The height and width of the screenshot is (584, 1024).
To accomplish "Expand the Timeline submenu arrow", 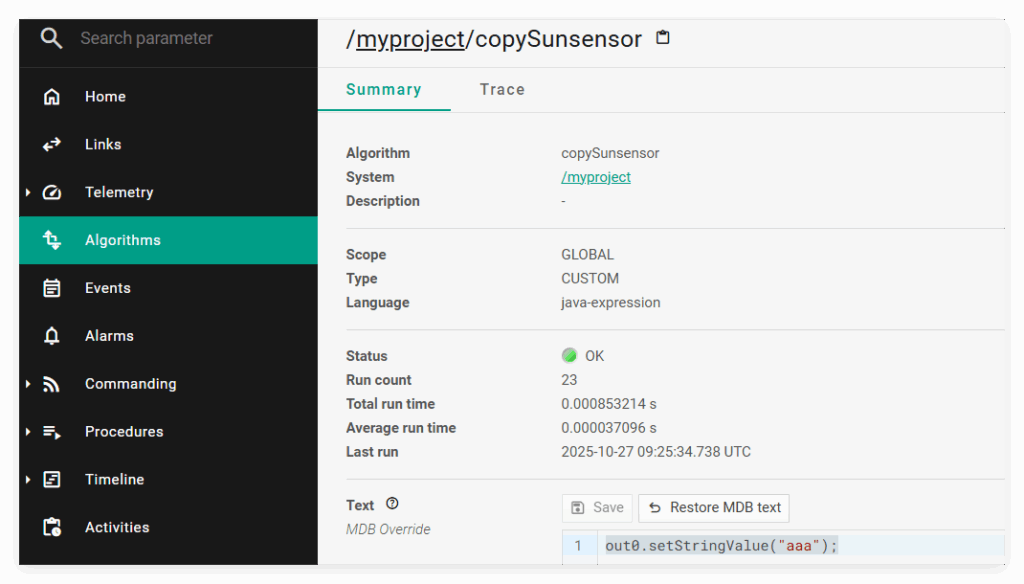I will [28, 480].
